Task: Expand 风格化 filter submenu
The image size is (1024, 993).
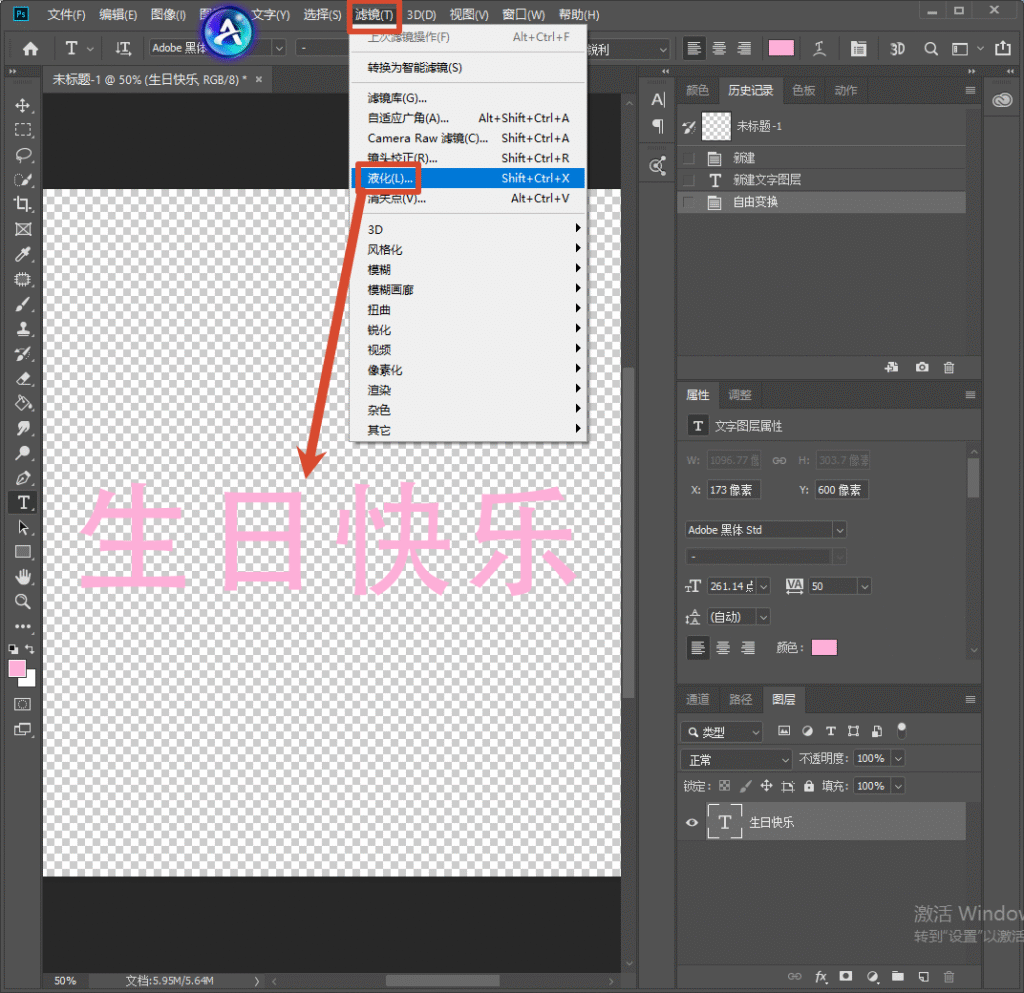Action: tap(468, 249)
